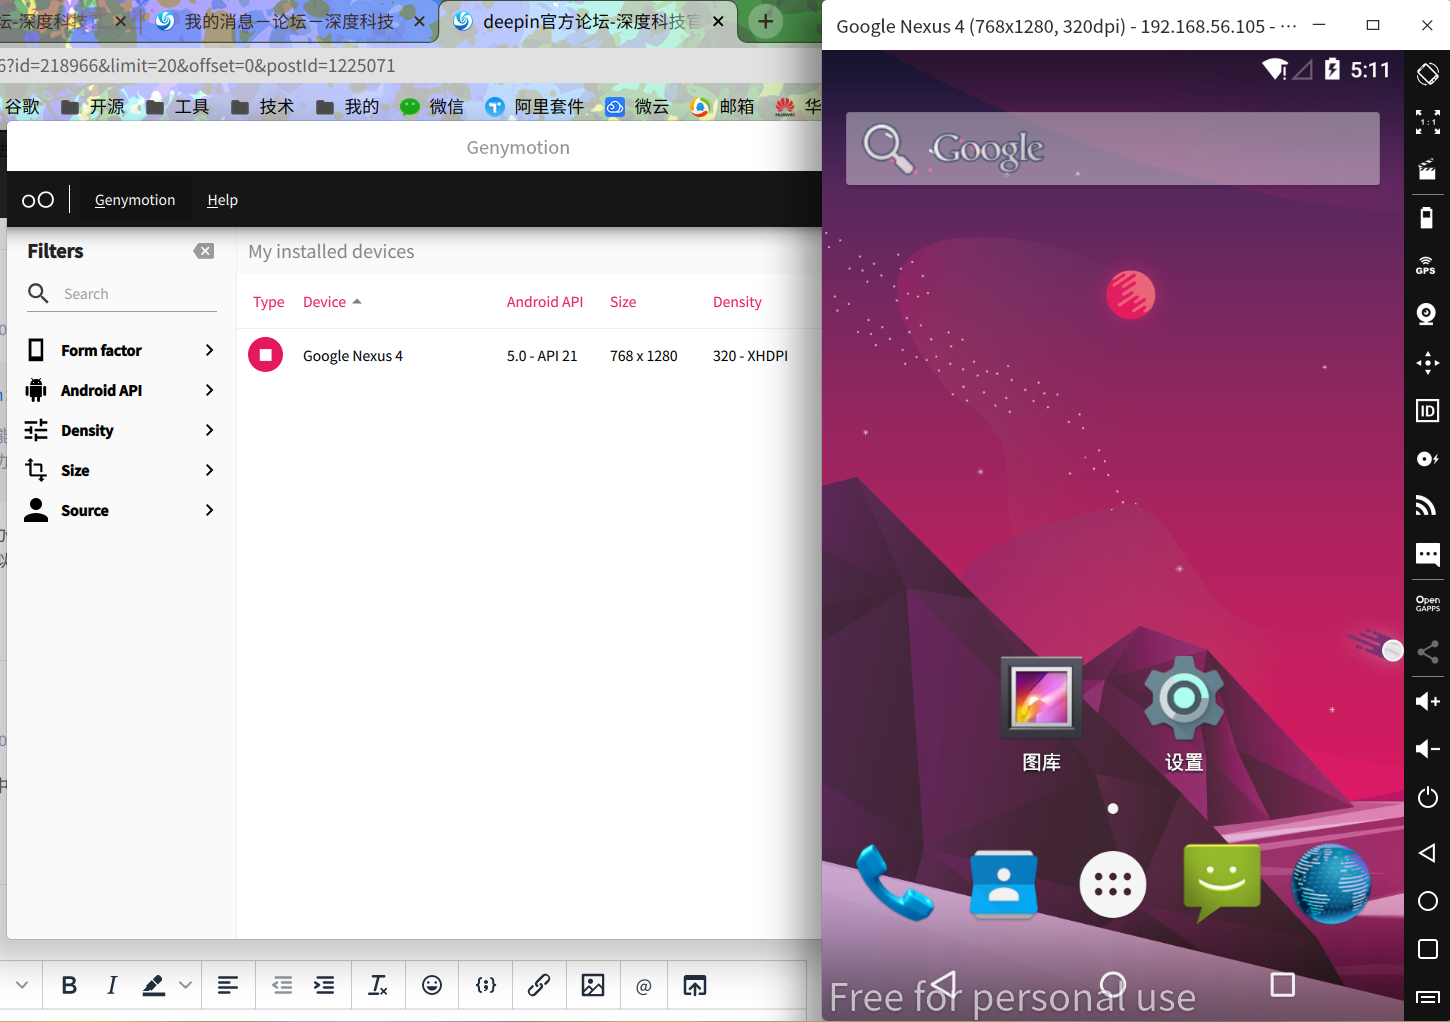Tap the Android on-screen recents button
1450x1022 pixels.
[x=1282, y=985]
